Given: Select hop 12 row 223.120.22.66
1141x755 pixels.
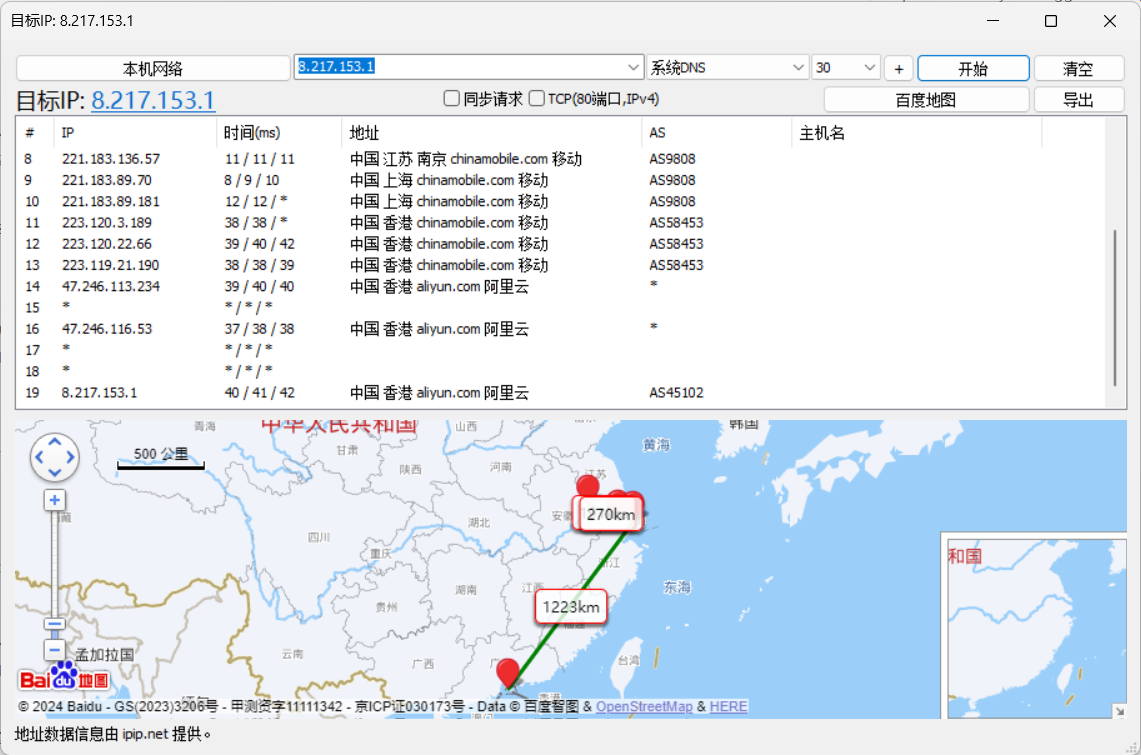Looking at the screenshot, I should tap(560, 244).
